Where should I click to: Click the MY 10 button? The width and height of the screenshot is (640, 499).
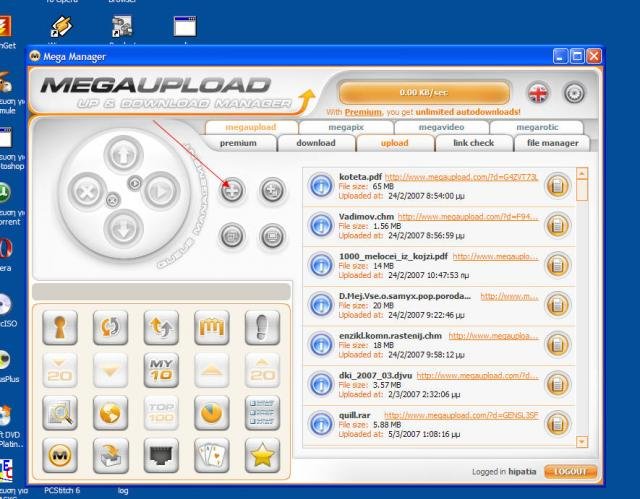point(161,370)
